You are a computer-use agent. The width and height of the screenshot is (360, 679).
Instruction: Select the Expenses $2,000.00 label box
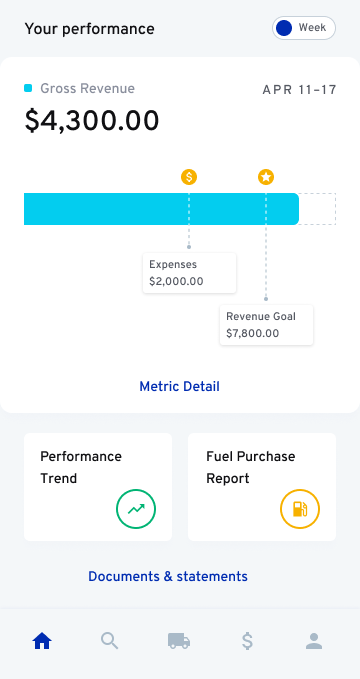189,273
